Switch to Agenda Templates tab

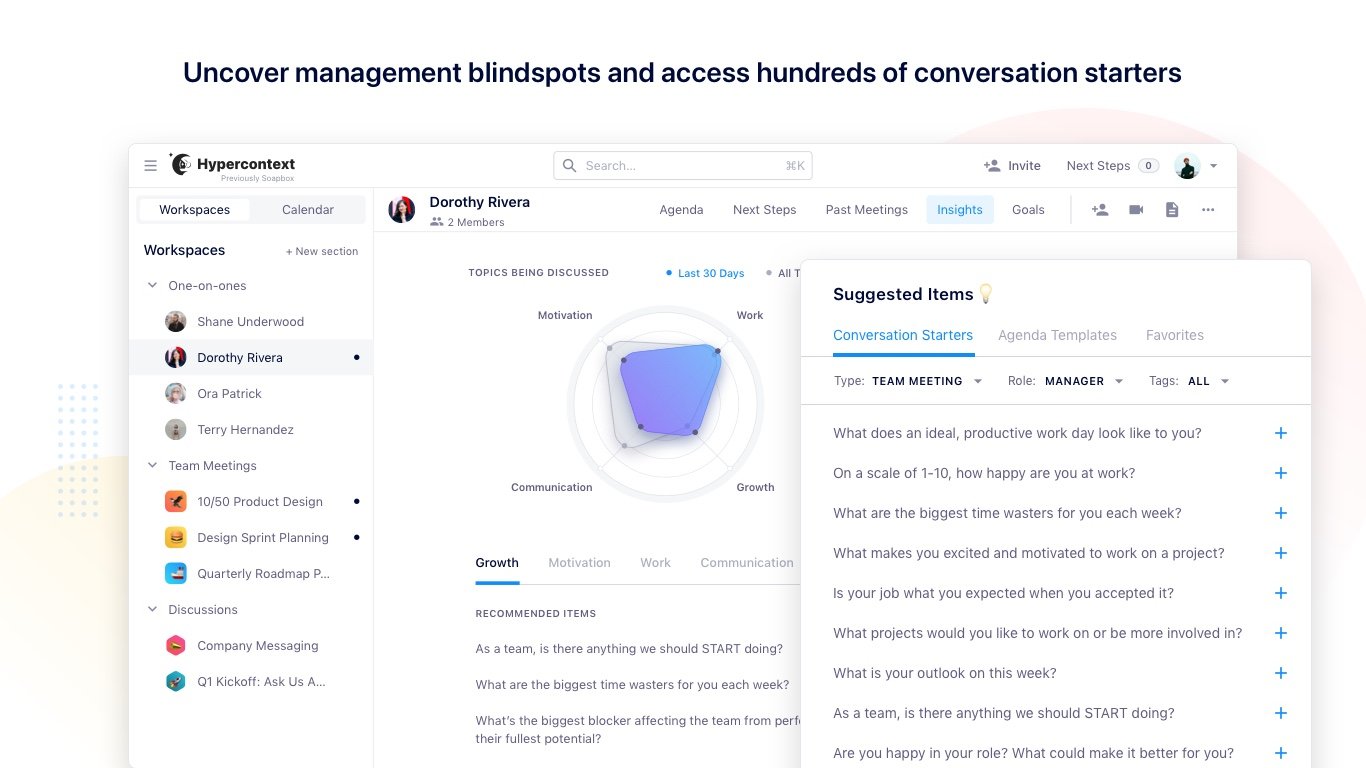tap(1057, 335)
